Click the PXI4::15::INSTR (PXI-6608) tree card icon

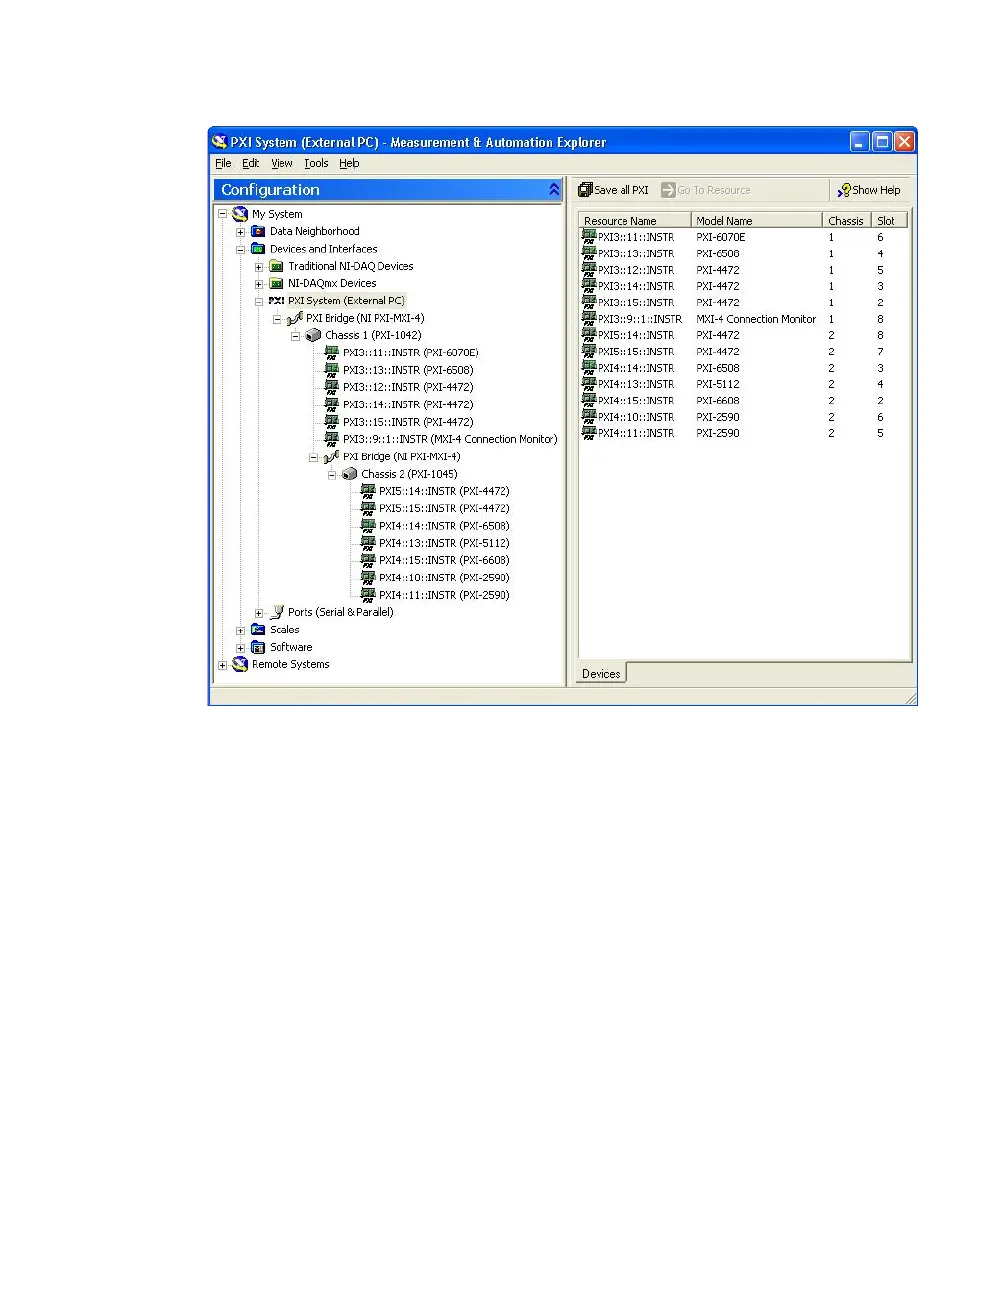click(368, 560)
